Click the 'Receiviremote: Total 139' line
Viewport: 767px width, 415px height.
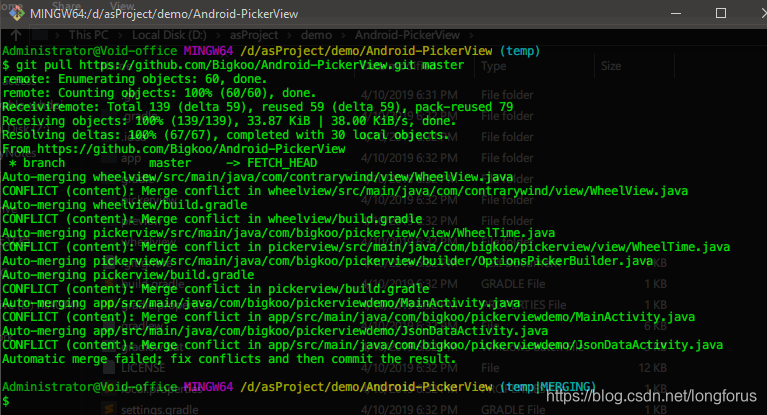click(x=258, y=107)
